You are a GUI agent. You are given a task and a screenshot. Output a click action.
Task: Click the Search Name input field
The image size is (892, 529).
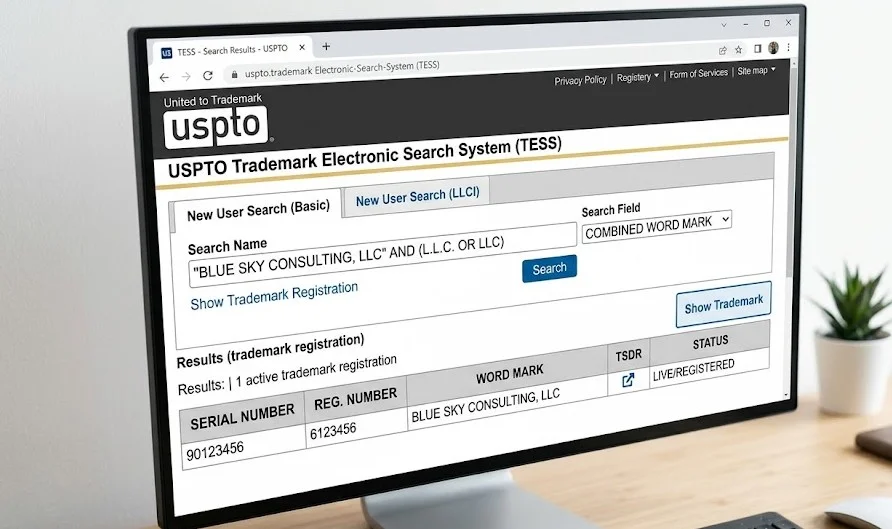tap(382, 255)
